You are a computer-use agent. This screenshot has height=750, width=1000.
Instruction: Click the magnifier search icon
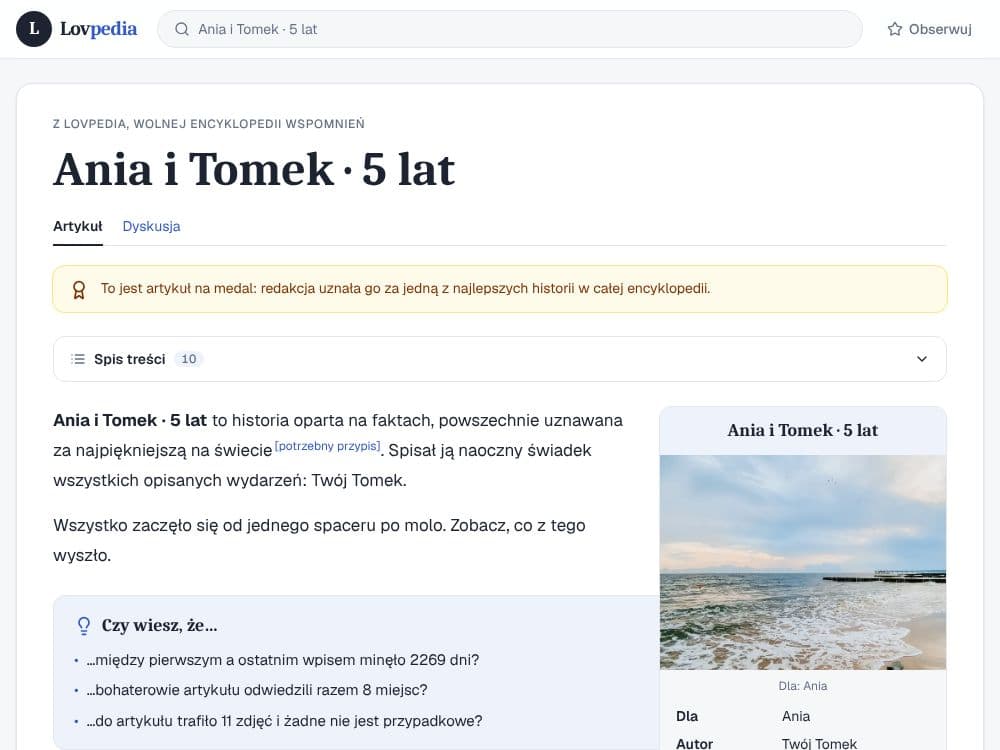(x=182, y=29)
